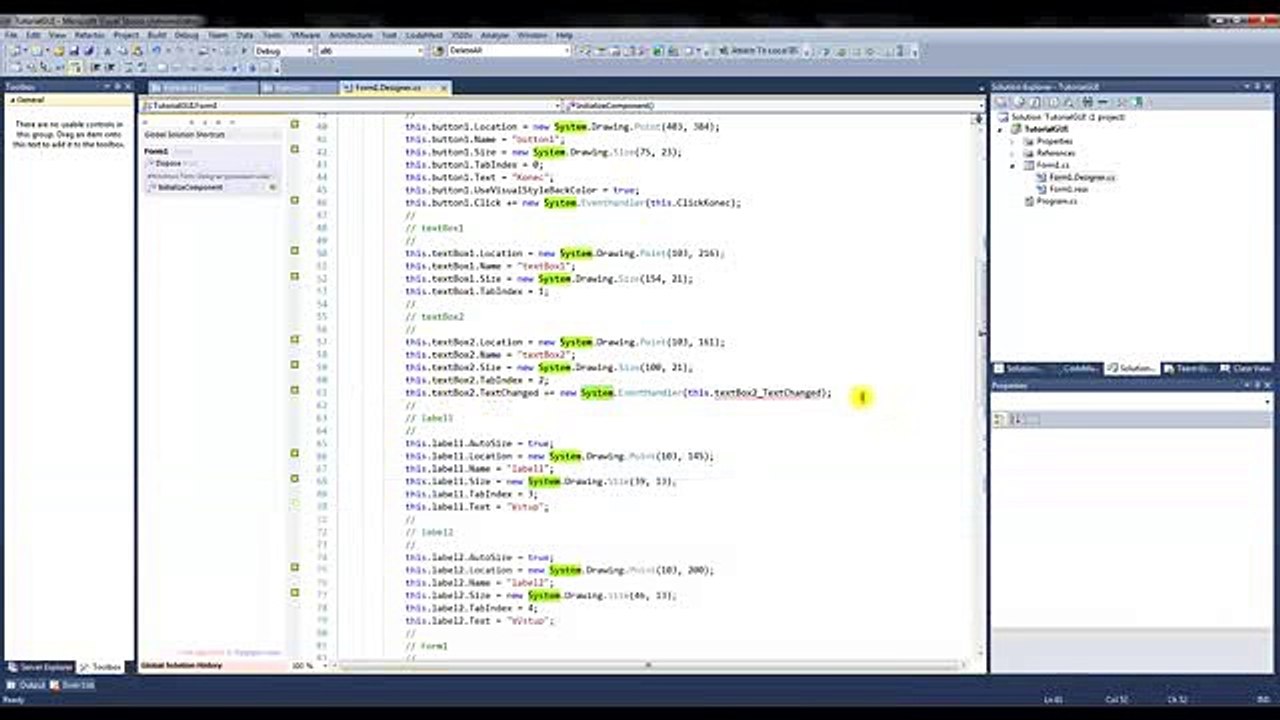
Task: Click the "// textBox2" comment line
Action: coord(434,317)
